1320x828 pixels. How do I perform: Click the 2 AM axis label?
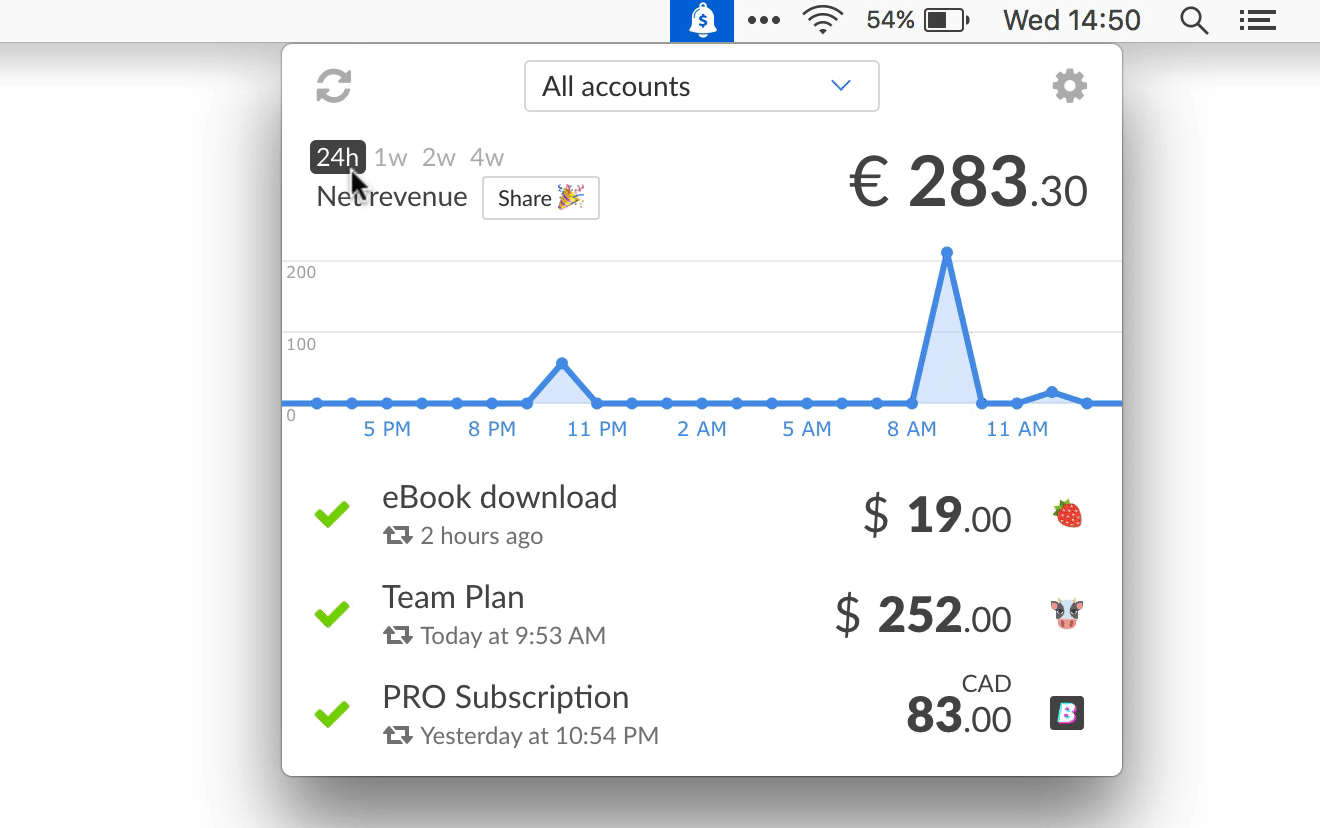tap(702, 429)
